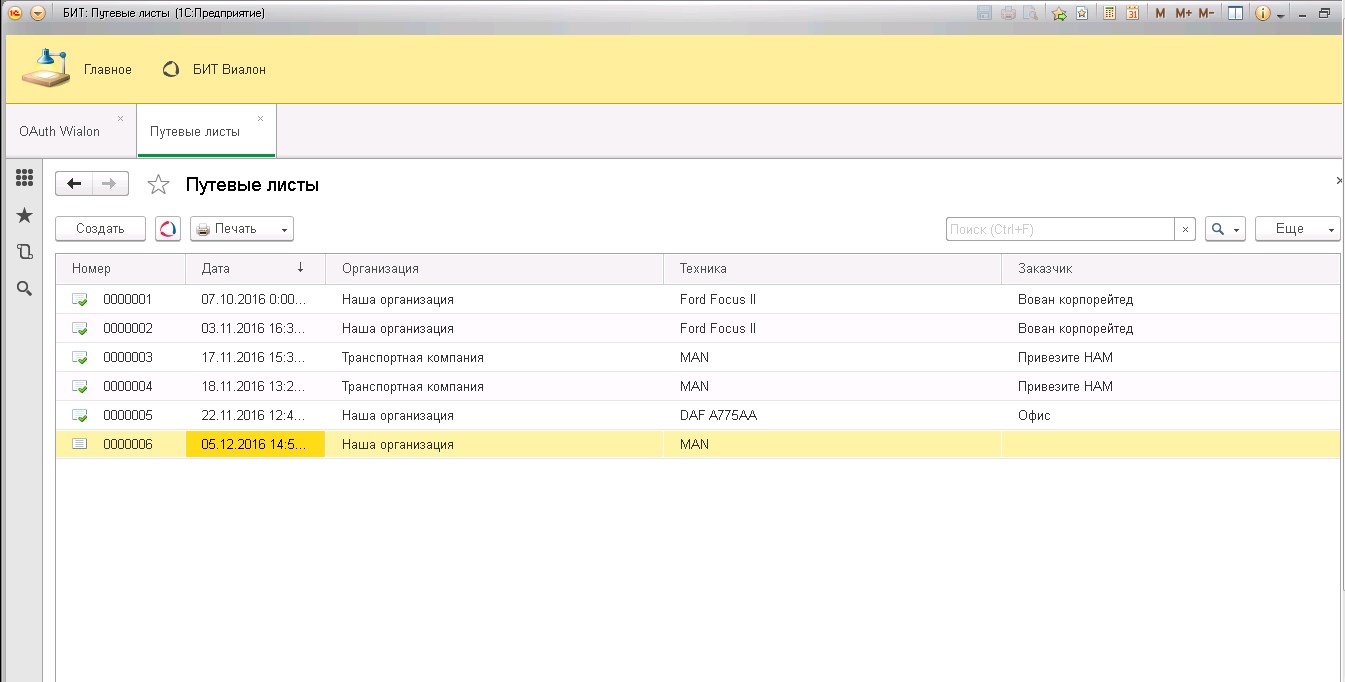1345x682 pixels.
Task: Go back with the left arrow button
Action: [x=74, y=184]
